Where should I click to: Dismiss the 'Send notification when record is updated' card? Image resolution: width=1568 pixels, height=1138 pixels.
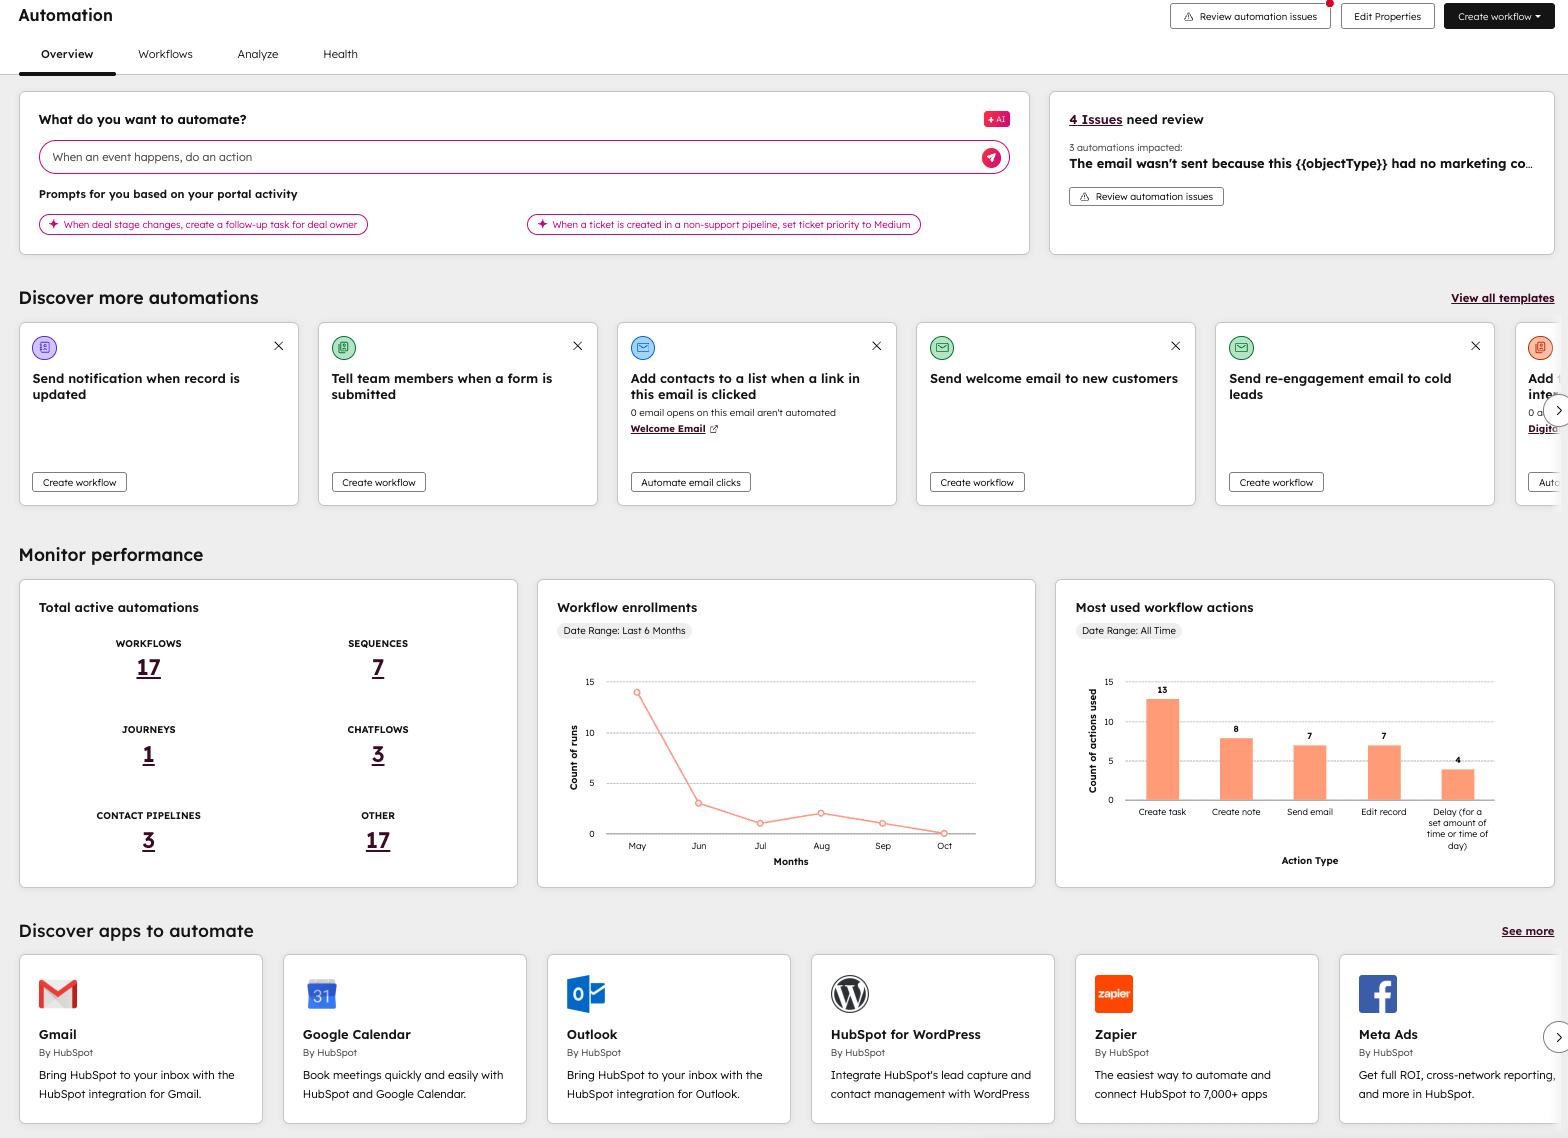279,346
